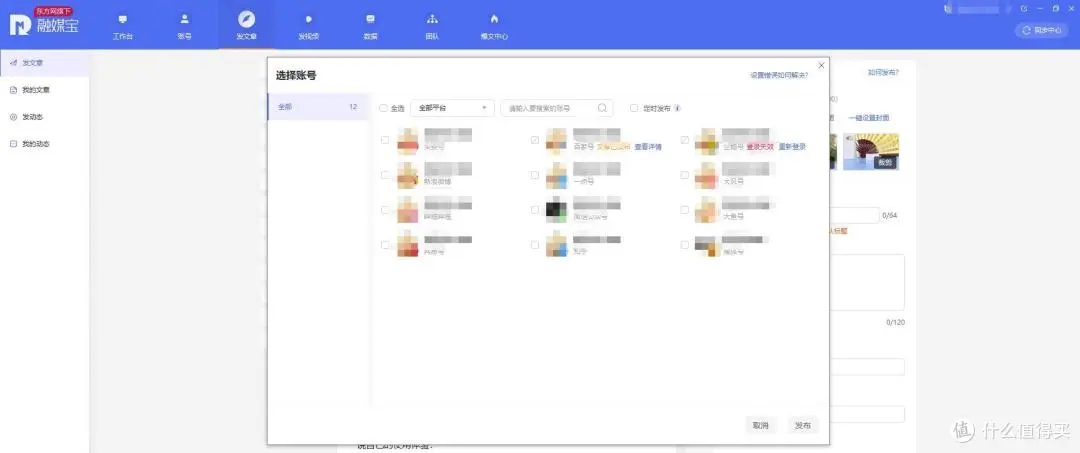Viewport: 1080px width, 453px height.
Task: Click the magnifier icon in account search
Action: [x=602, y=108]
